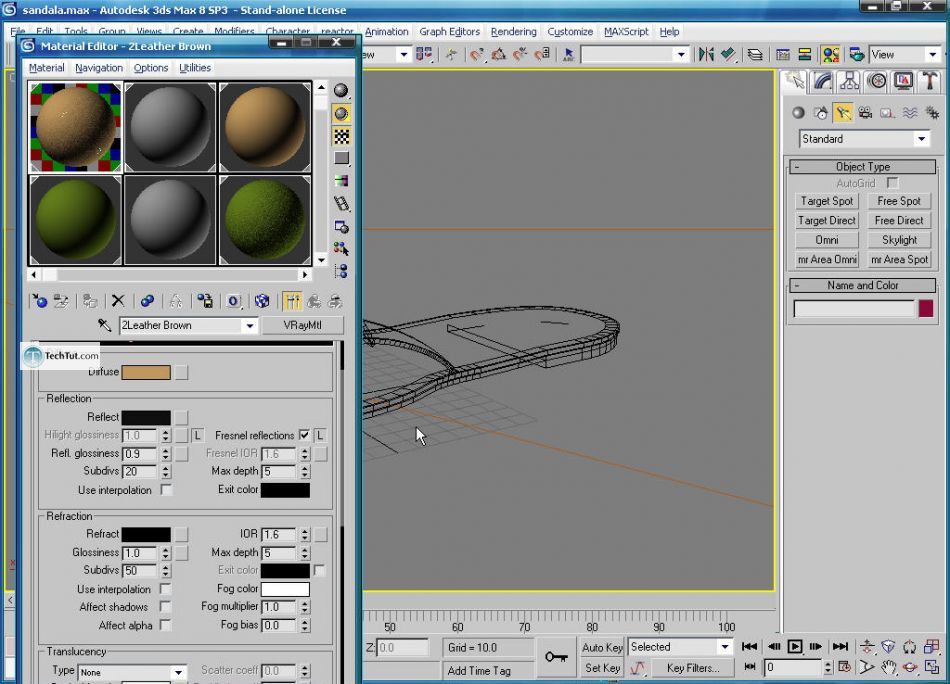The width and height of the screenshot is (950, 684).
Task: Toggle Show Map in Viewport cube icon
Action: pyautogui.click(x=262, y=300)
